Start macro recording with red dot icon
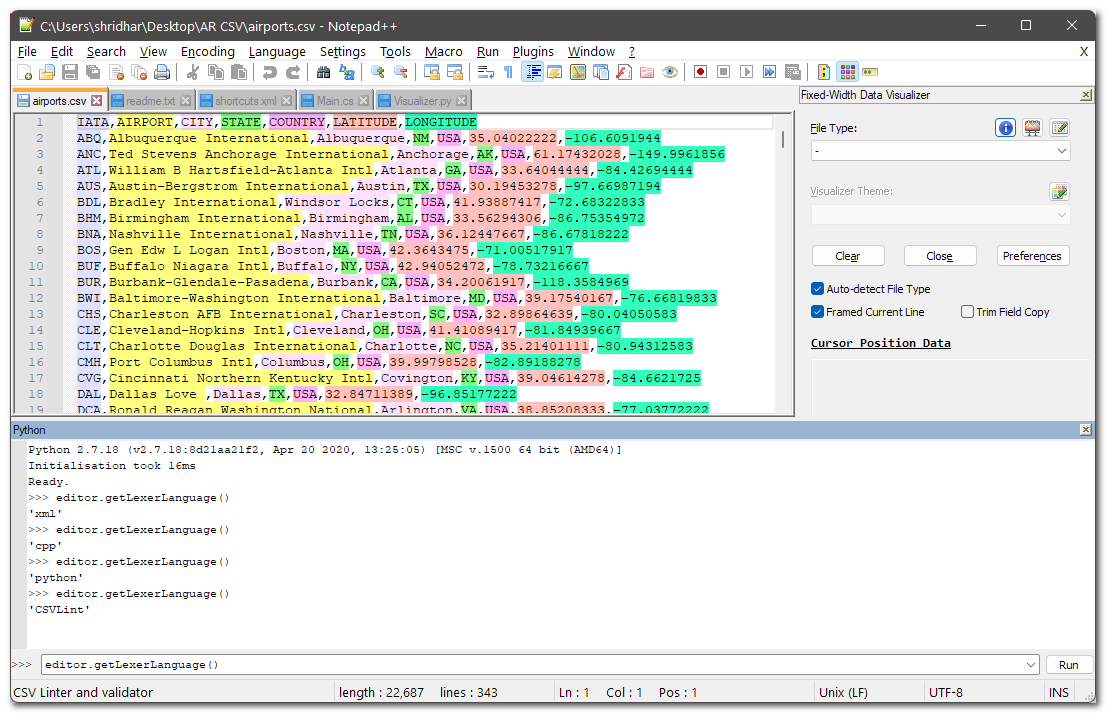 [700, 72]
